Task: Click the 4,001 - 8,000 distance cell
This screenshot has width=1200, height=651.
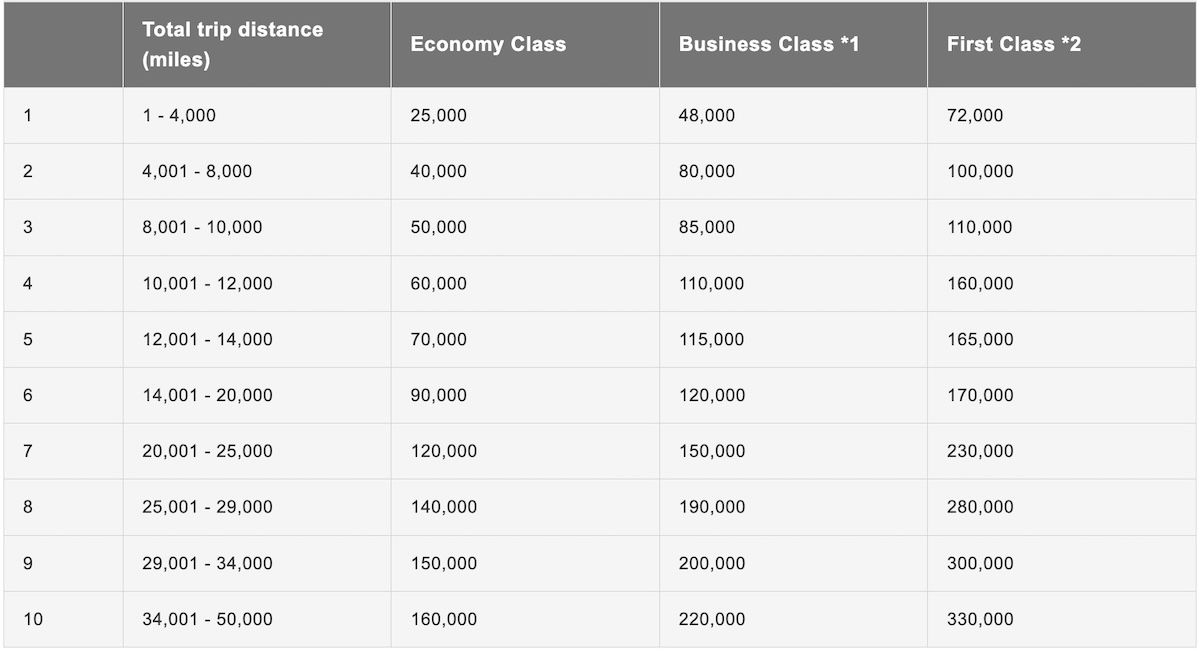Action: [197, 171]
